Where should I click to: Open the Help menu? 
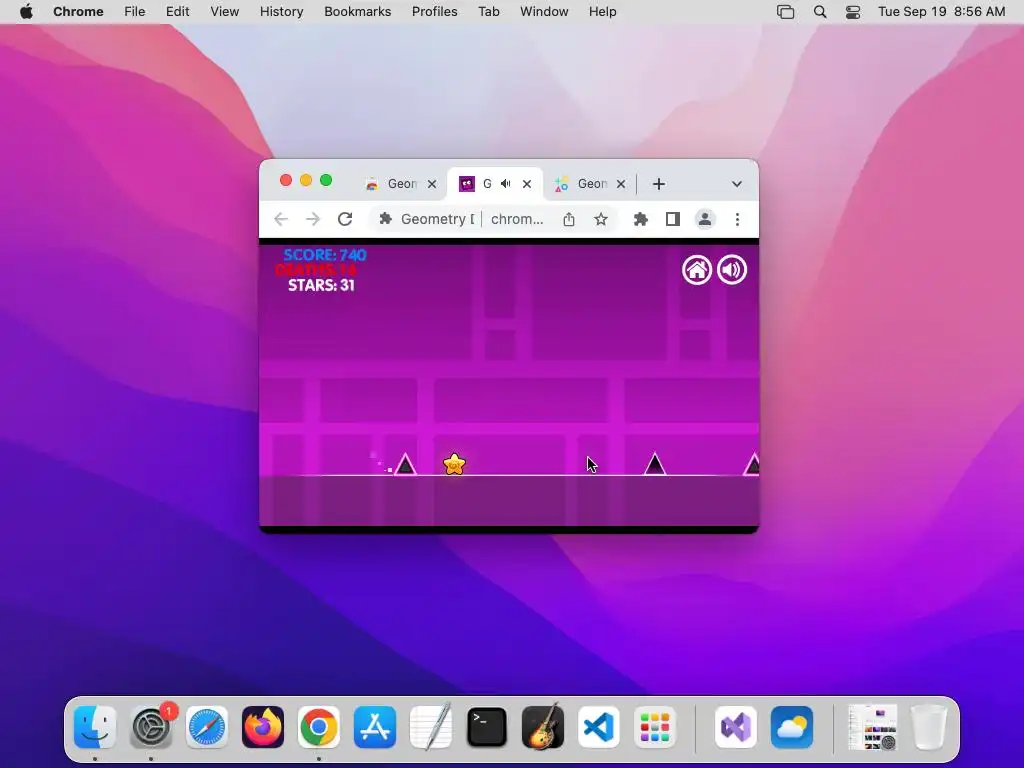click(602, 12)
